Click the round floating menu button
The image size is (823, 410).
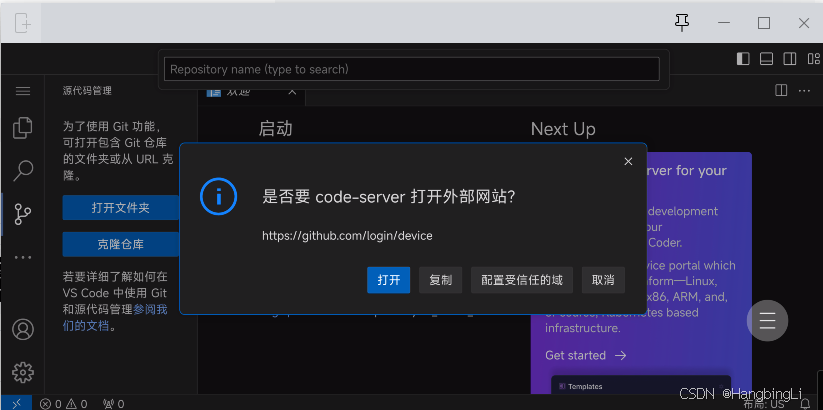tap(767, 320)
